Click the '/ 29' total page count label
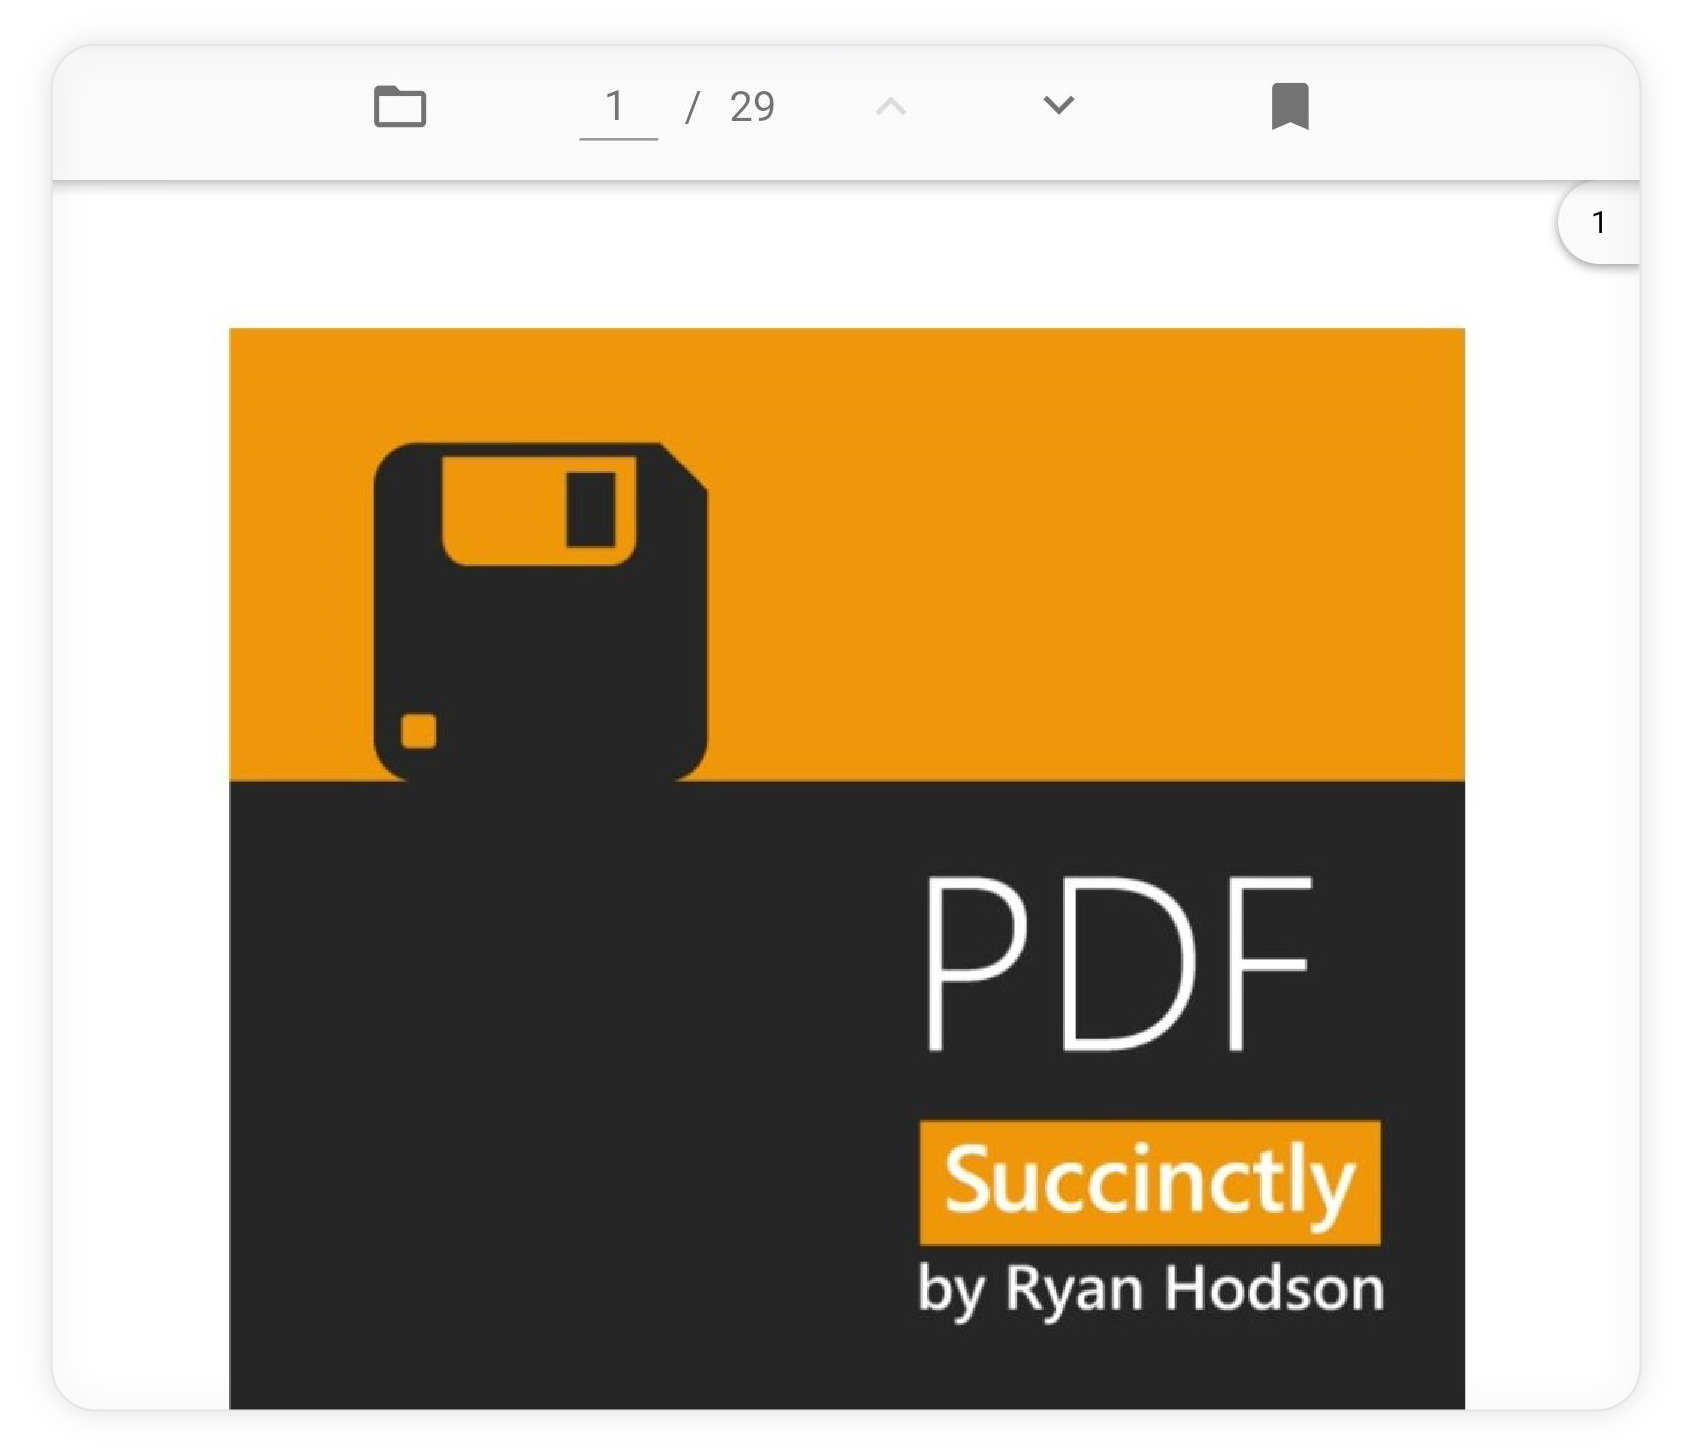The image size is (1700, 1448). coord(731,105)
